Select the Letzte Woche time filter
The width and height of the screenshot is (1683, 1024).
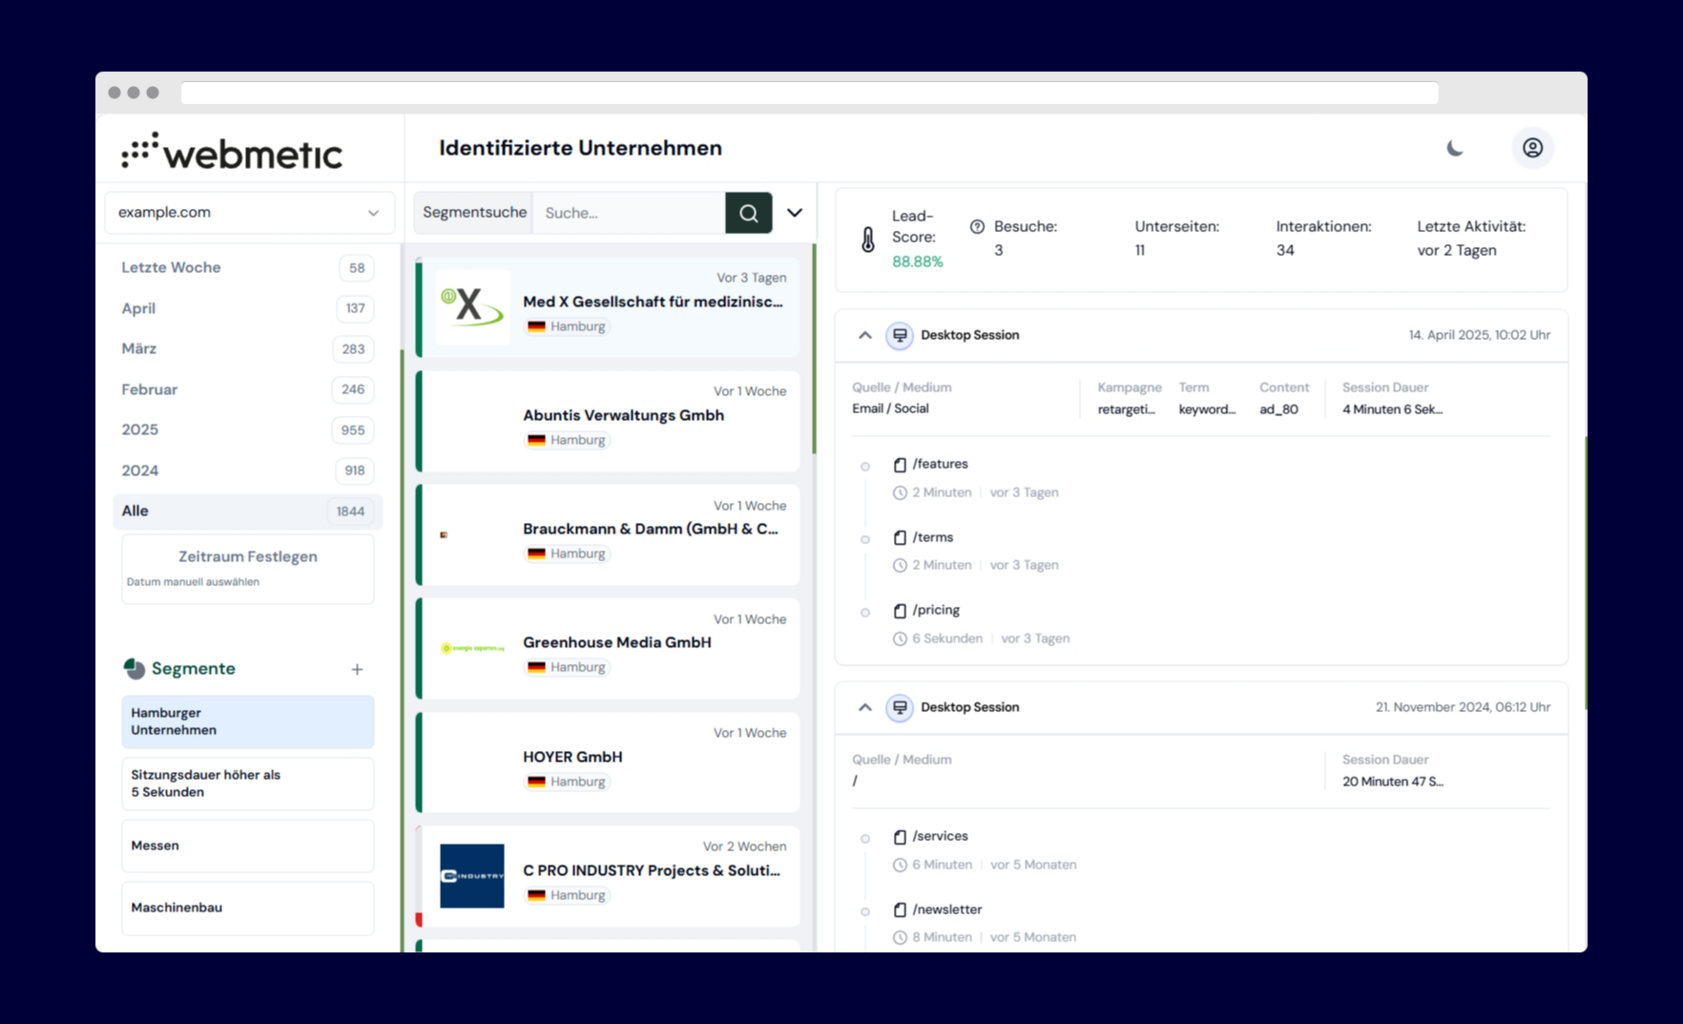coord(171,268)
